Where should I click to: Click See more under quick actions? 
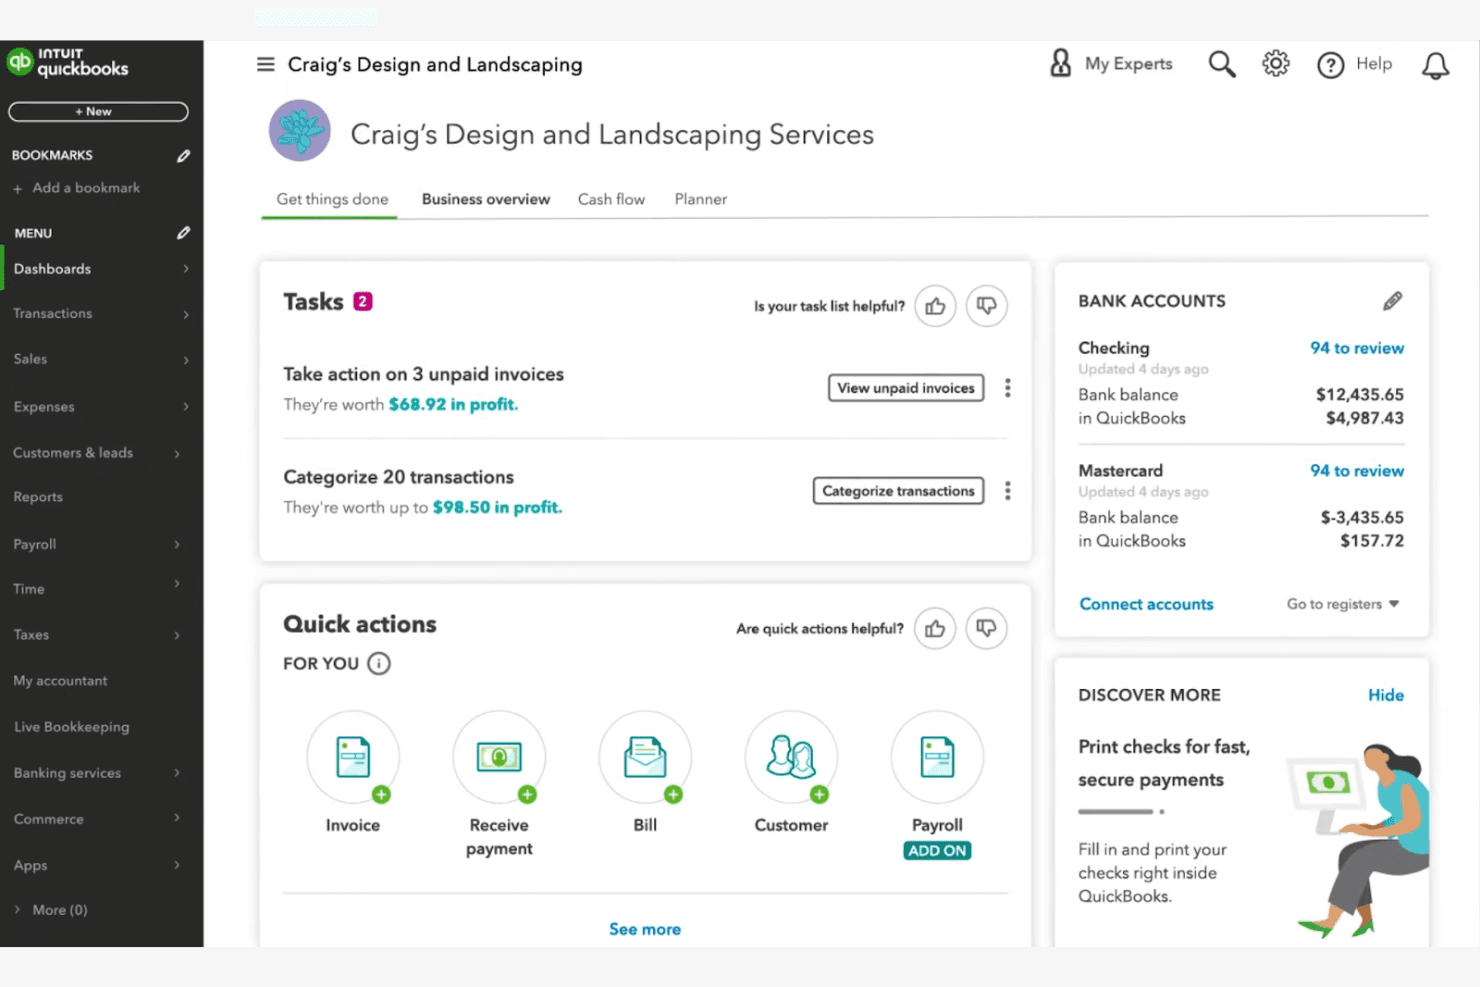tap(645, 929)
